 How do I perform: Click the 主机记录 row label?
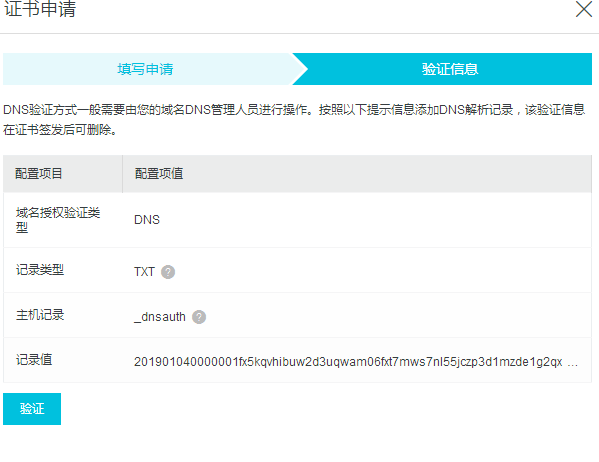(x=40, y=315)
